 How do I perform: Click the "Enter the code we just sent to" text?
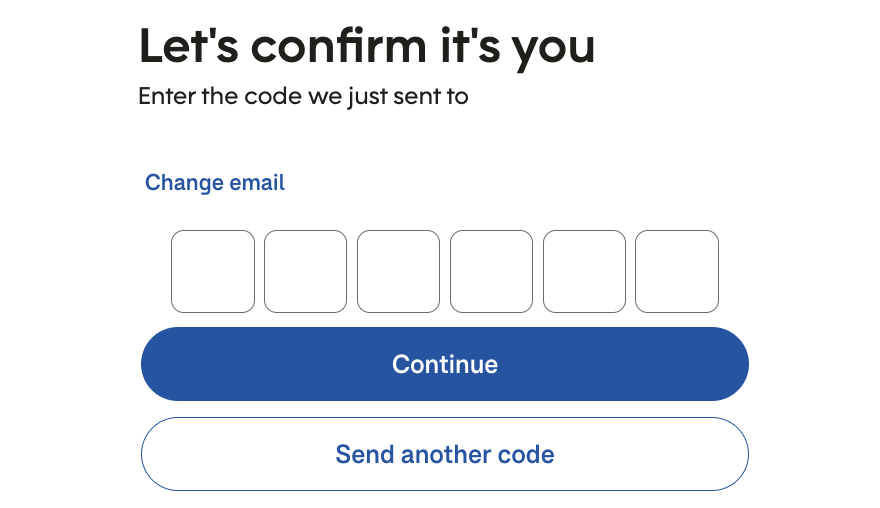(303, 97)
